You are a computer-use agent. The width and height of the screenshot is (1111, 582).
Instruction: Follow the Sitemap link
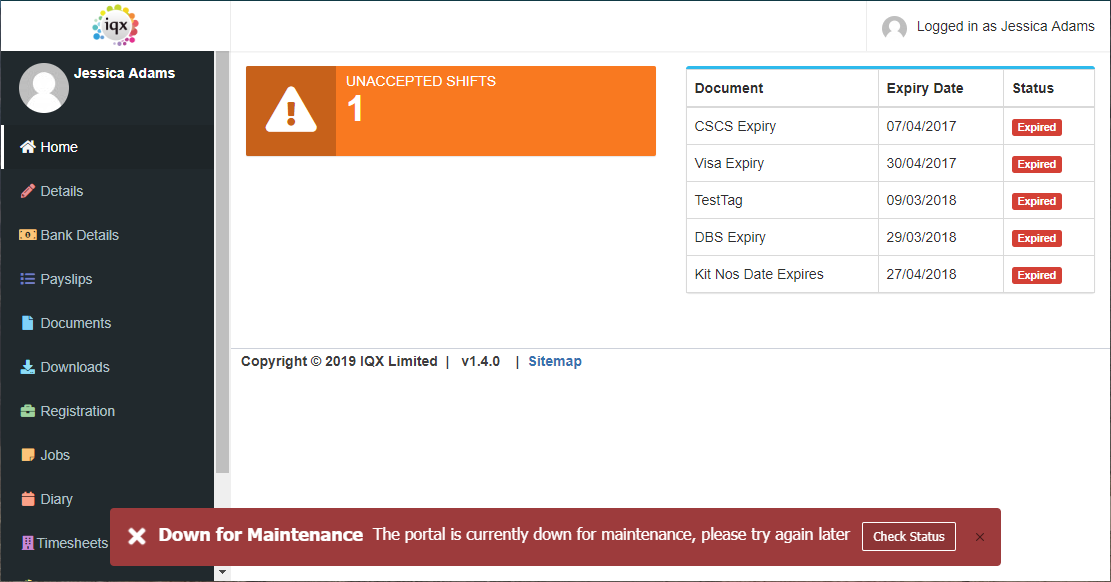(555, 361)
